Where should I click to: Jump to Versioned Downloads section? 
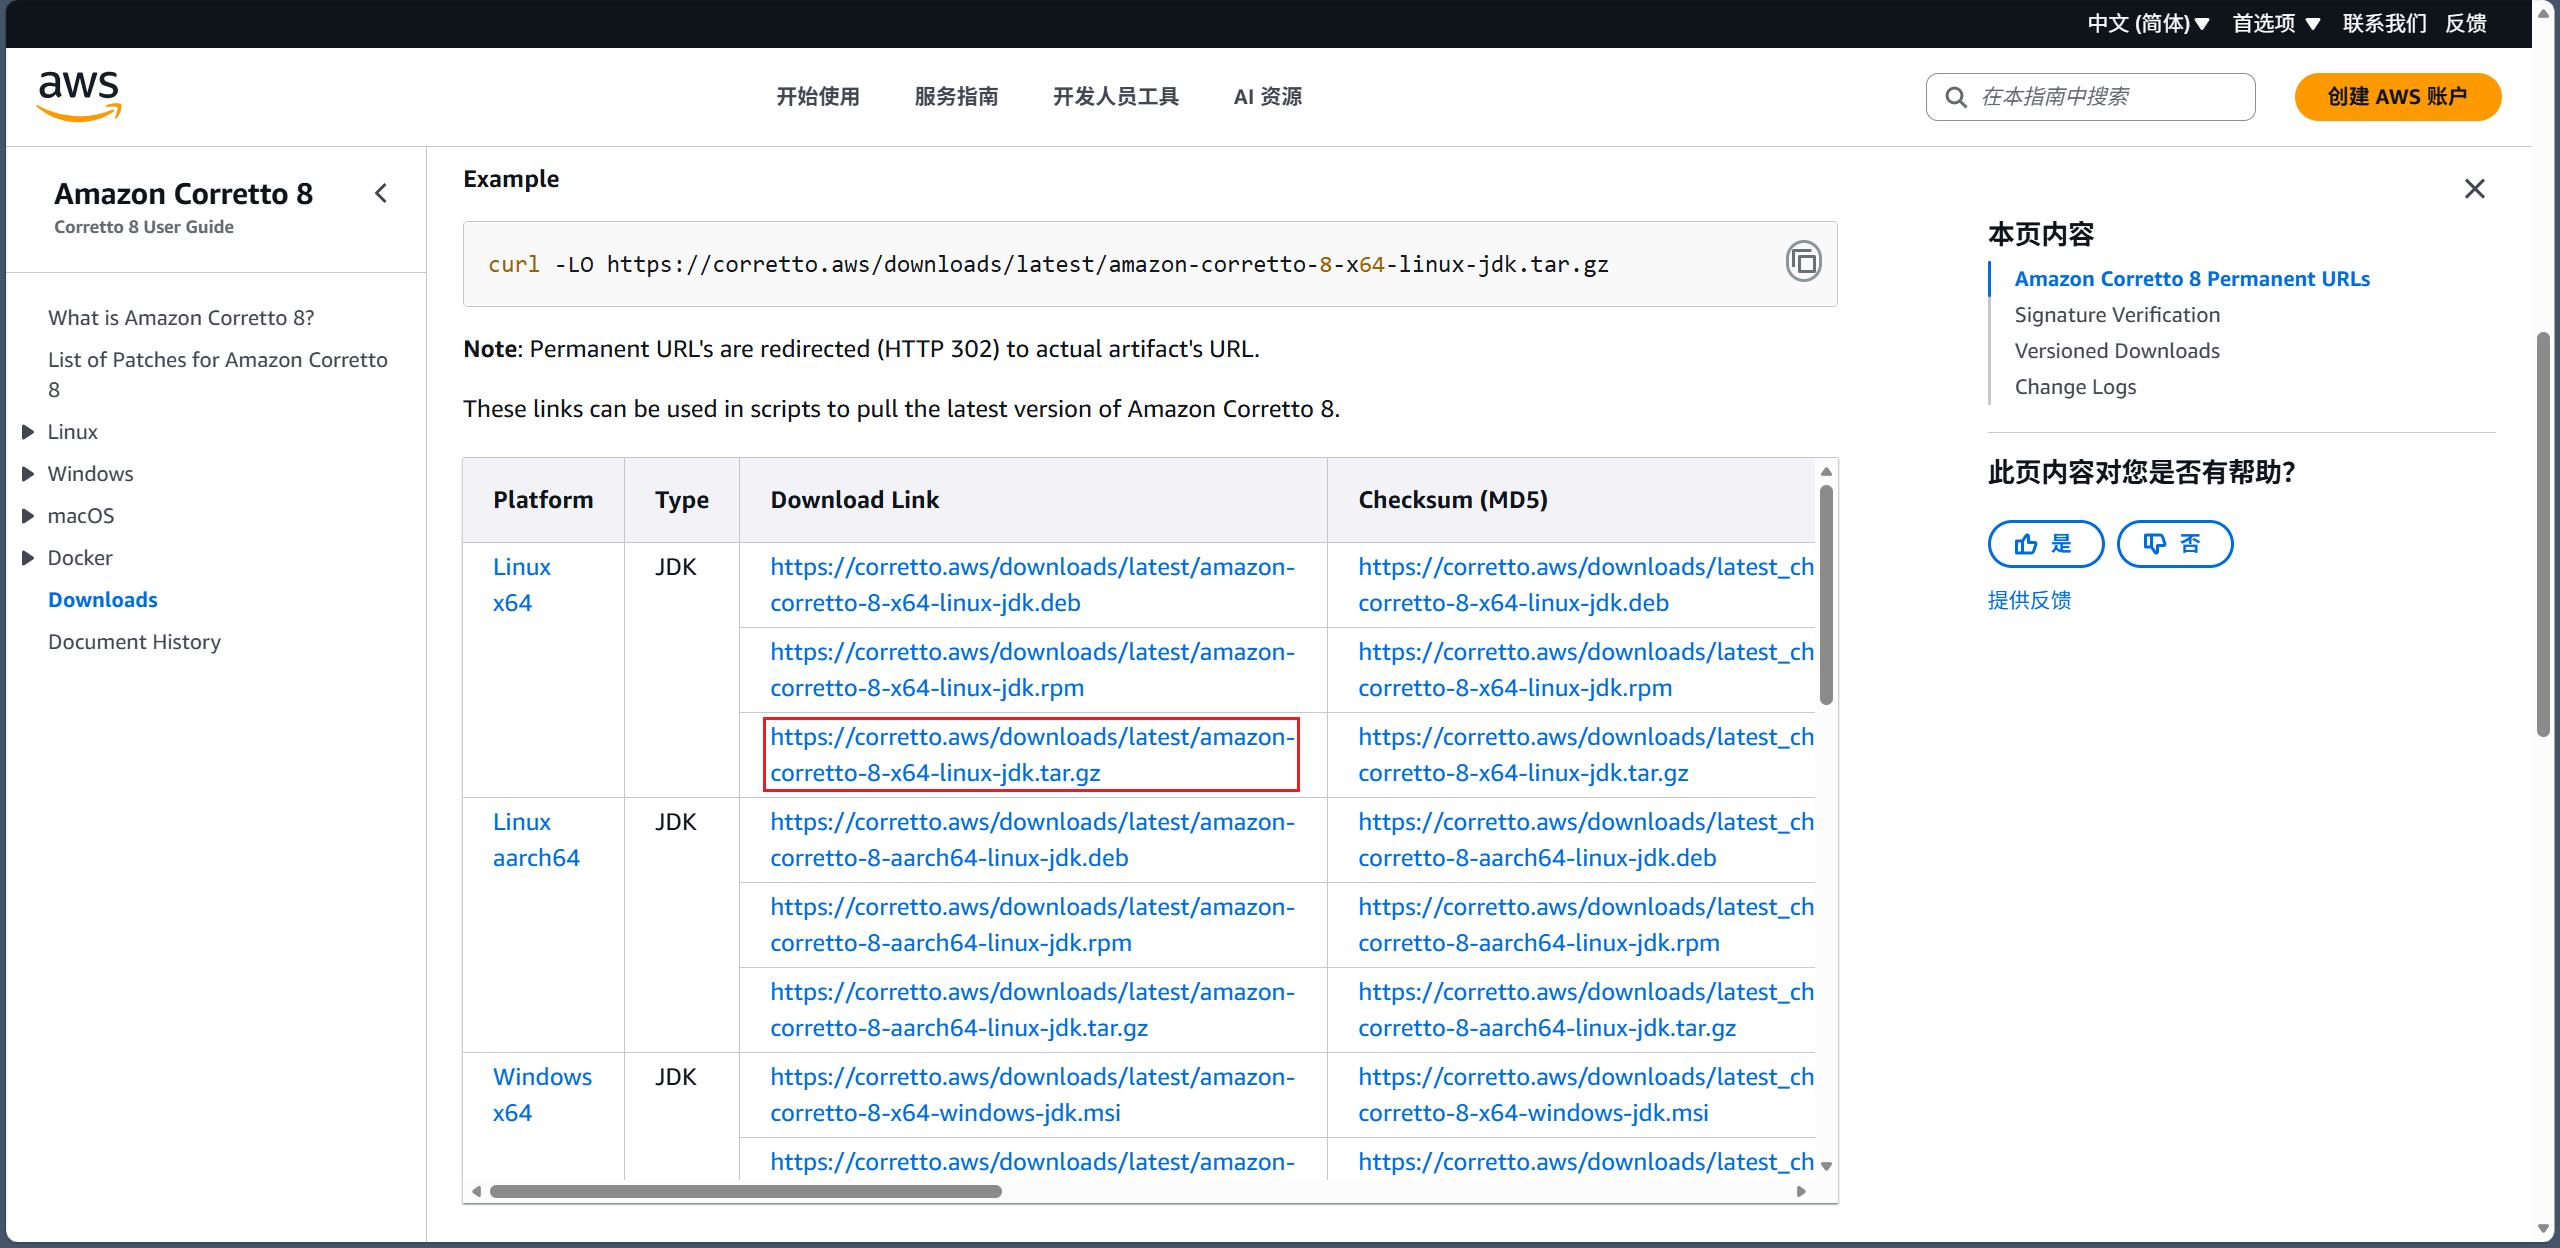(2117, 351)
